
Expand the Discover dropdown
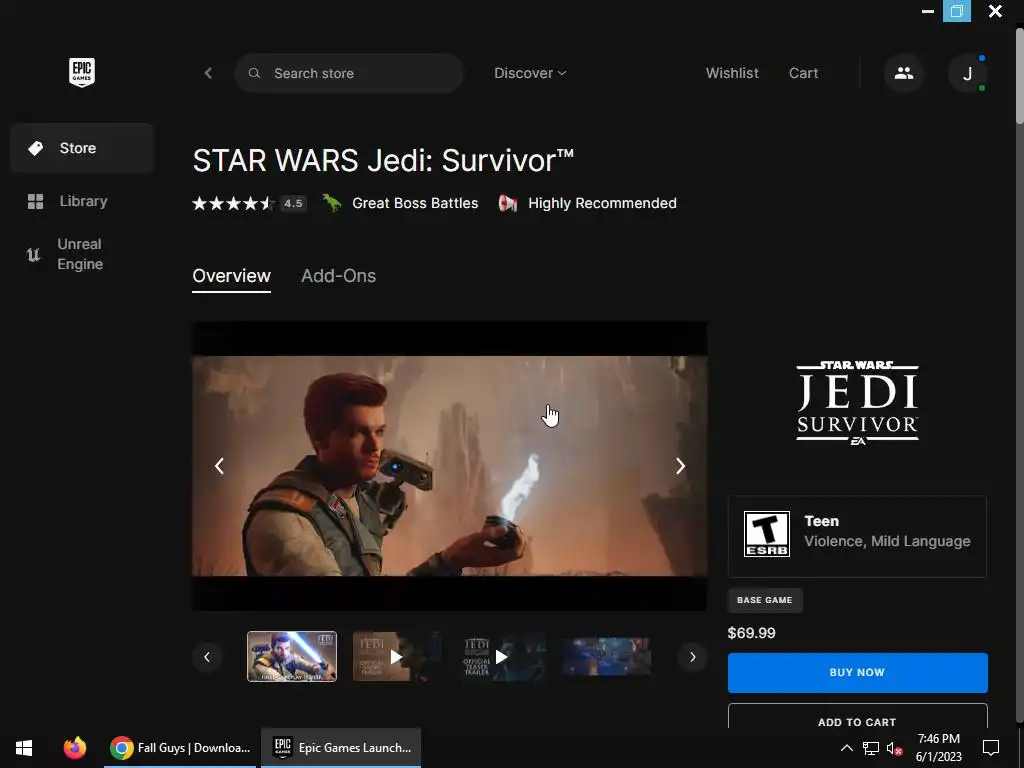click(530, 73)
